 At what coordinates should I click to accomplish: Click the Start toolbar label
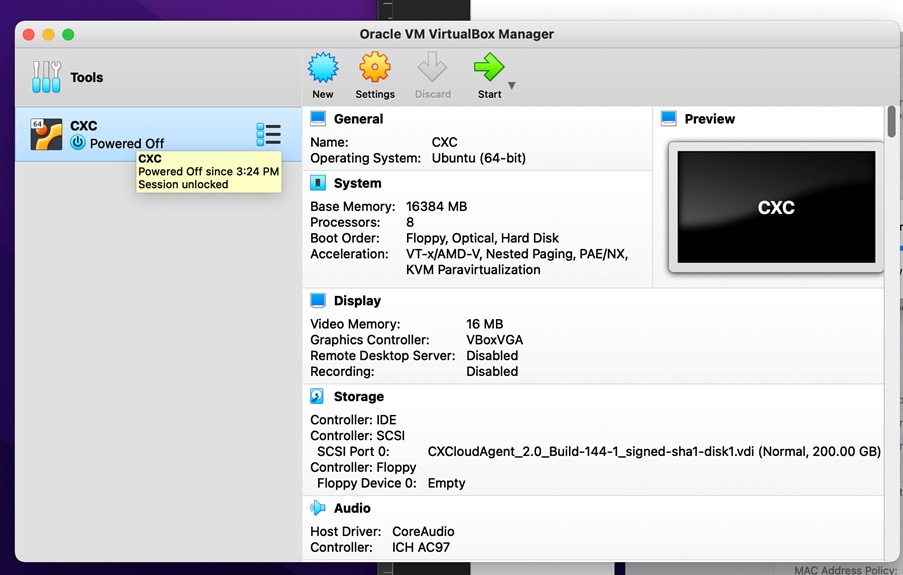pyautogui.click(x=490, y=94)
